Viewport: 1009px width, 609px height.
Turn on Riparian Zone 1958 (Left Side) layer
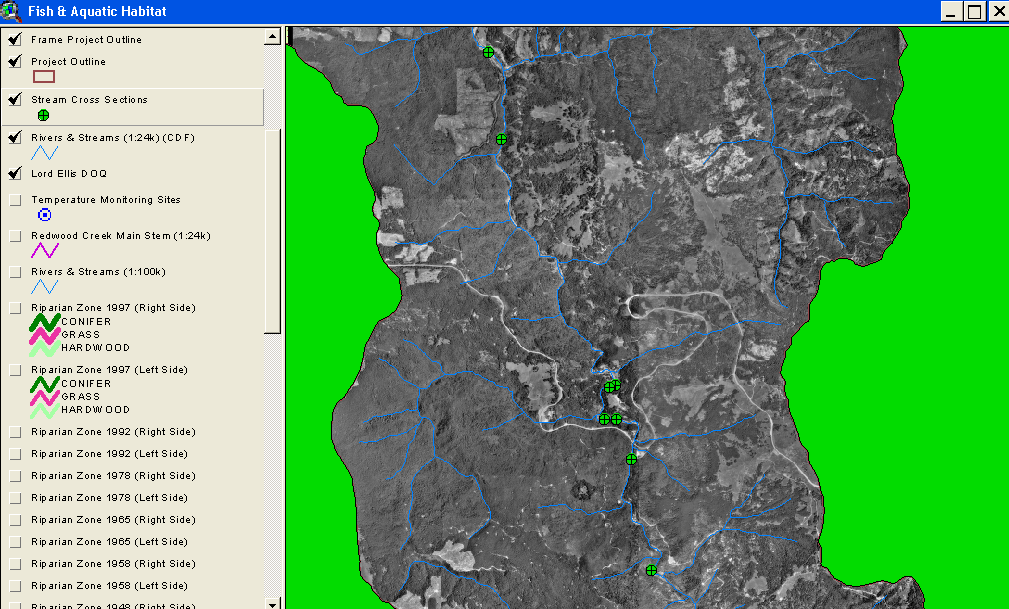(x=15, y=586)
